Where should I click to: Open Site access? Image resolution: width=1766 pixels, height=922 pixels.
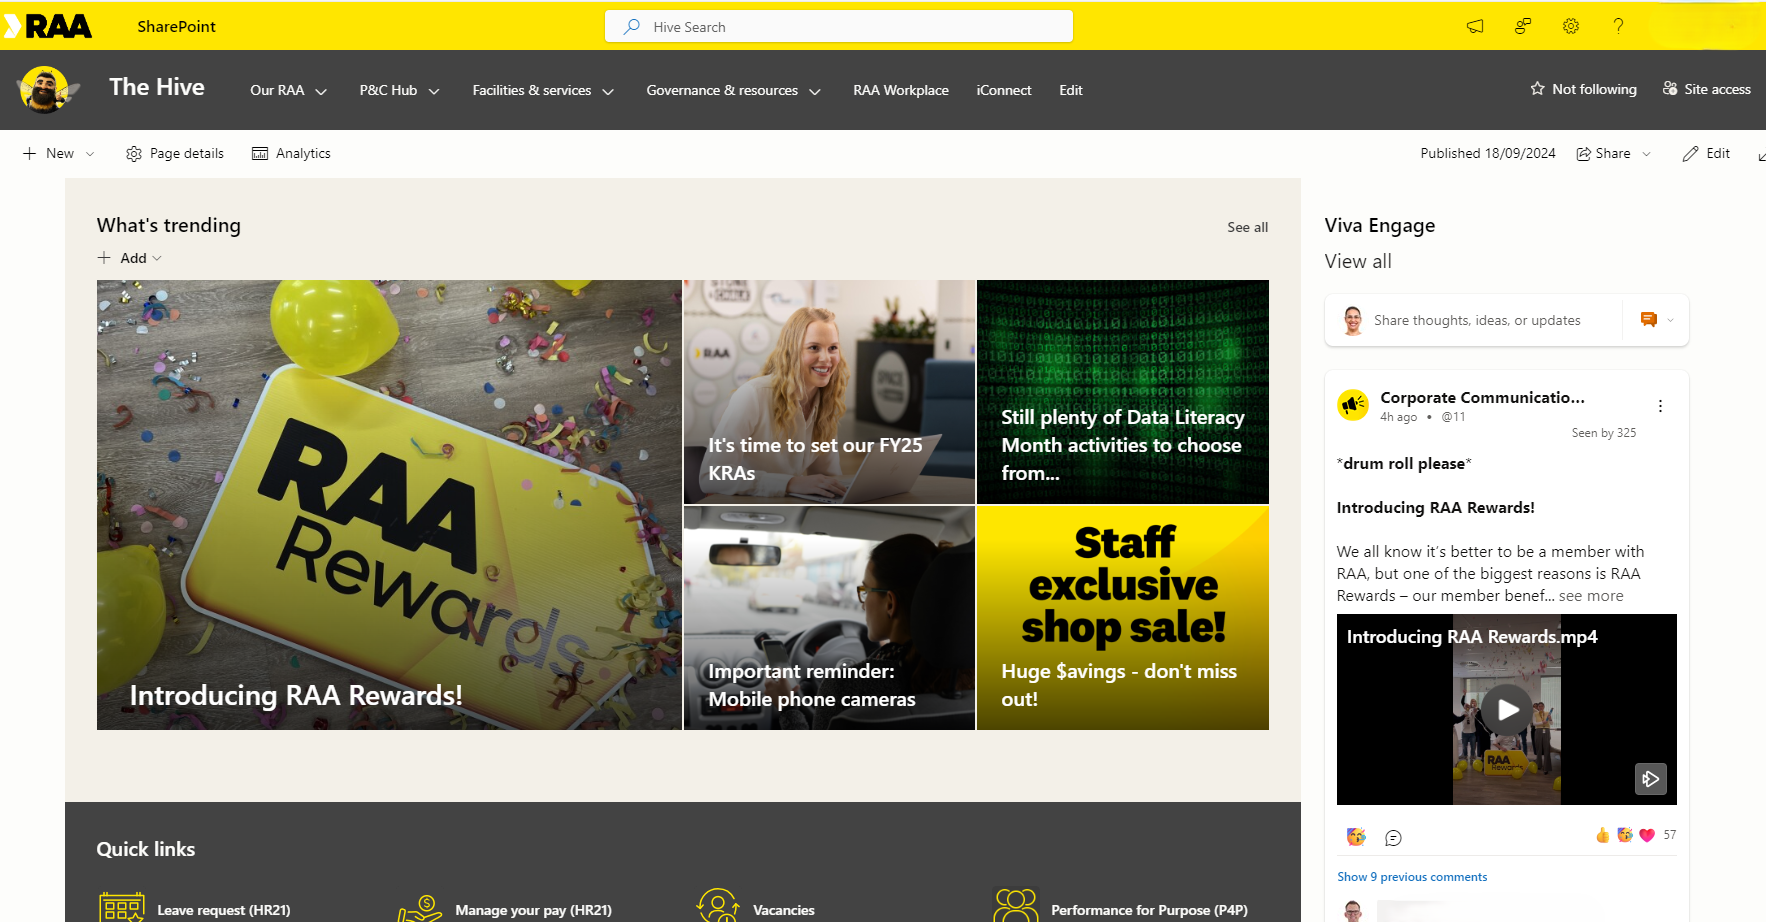tap(1706, 89)
